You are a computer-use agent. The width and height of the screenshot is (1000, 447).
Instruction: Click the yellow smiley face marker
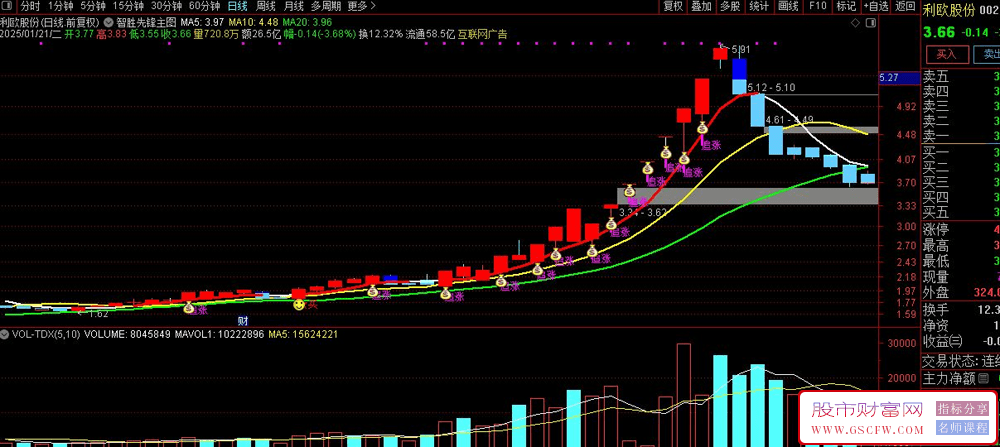click(298, 305)
